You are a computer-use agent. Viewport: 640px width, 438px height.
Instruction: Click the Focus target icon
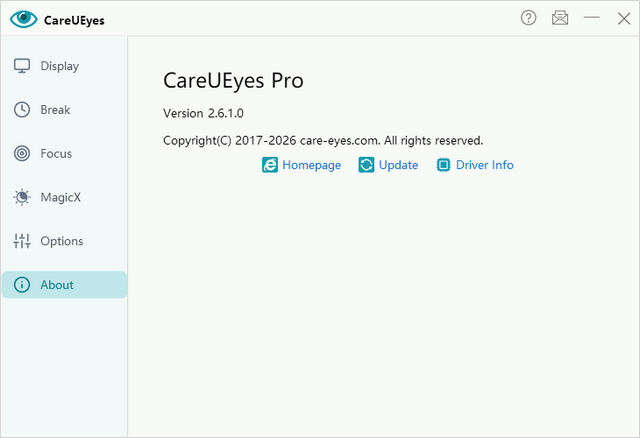click(x=22, y=153)
